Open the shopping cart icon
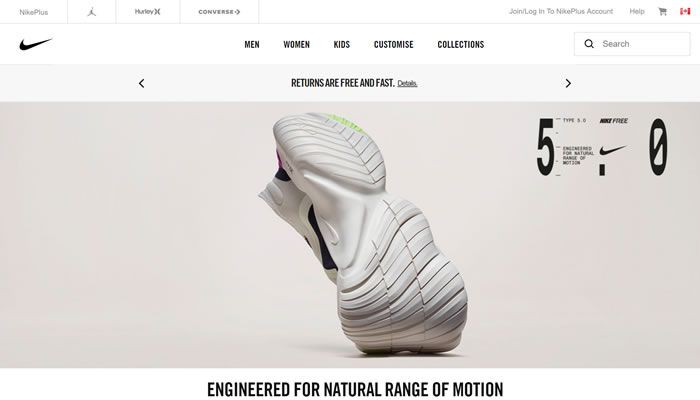 click(662, 12)
